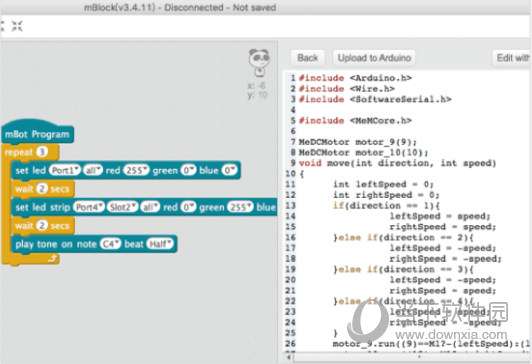Screen dimensions: 532x364
Task: Click the Edit with button
Action: click(x=512, y=58)
